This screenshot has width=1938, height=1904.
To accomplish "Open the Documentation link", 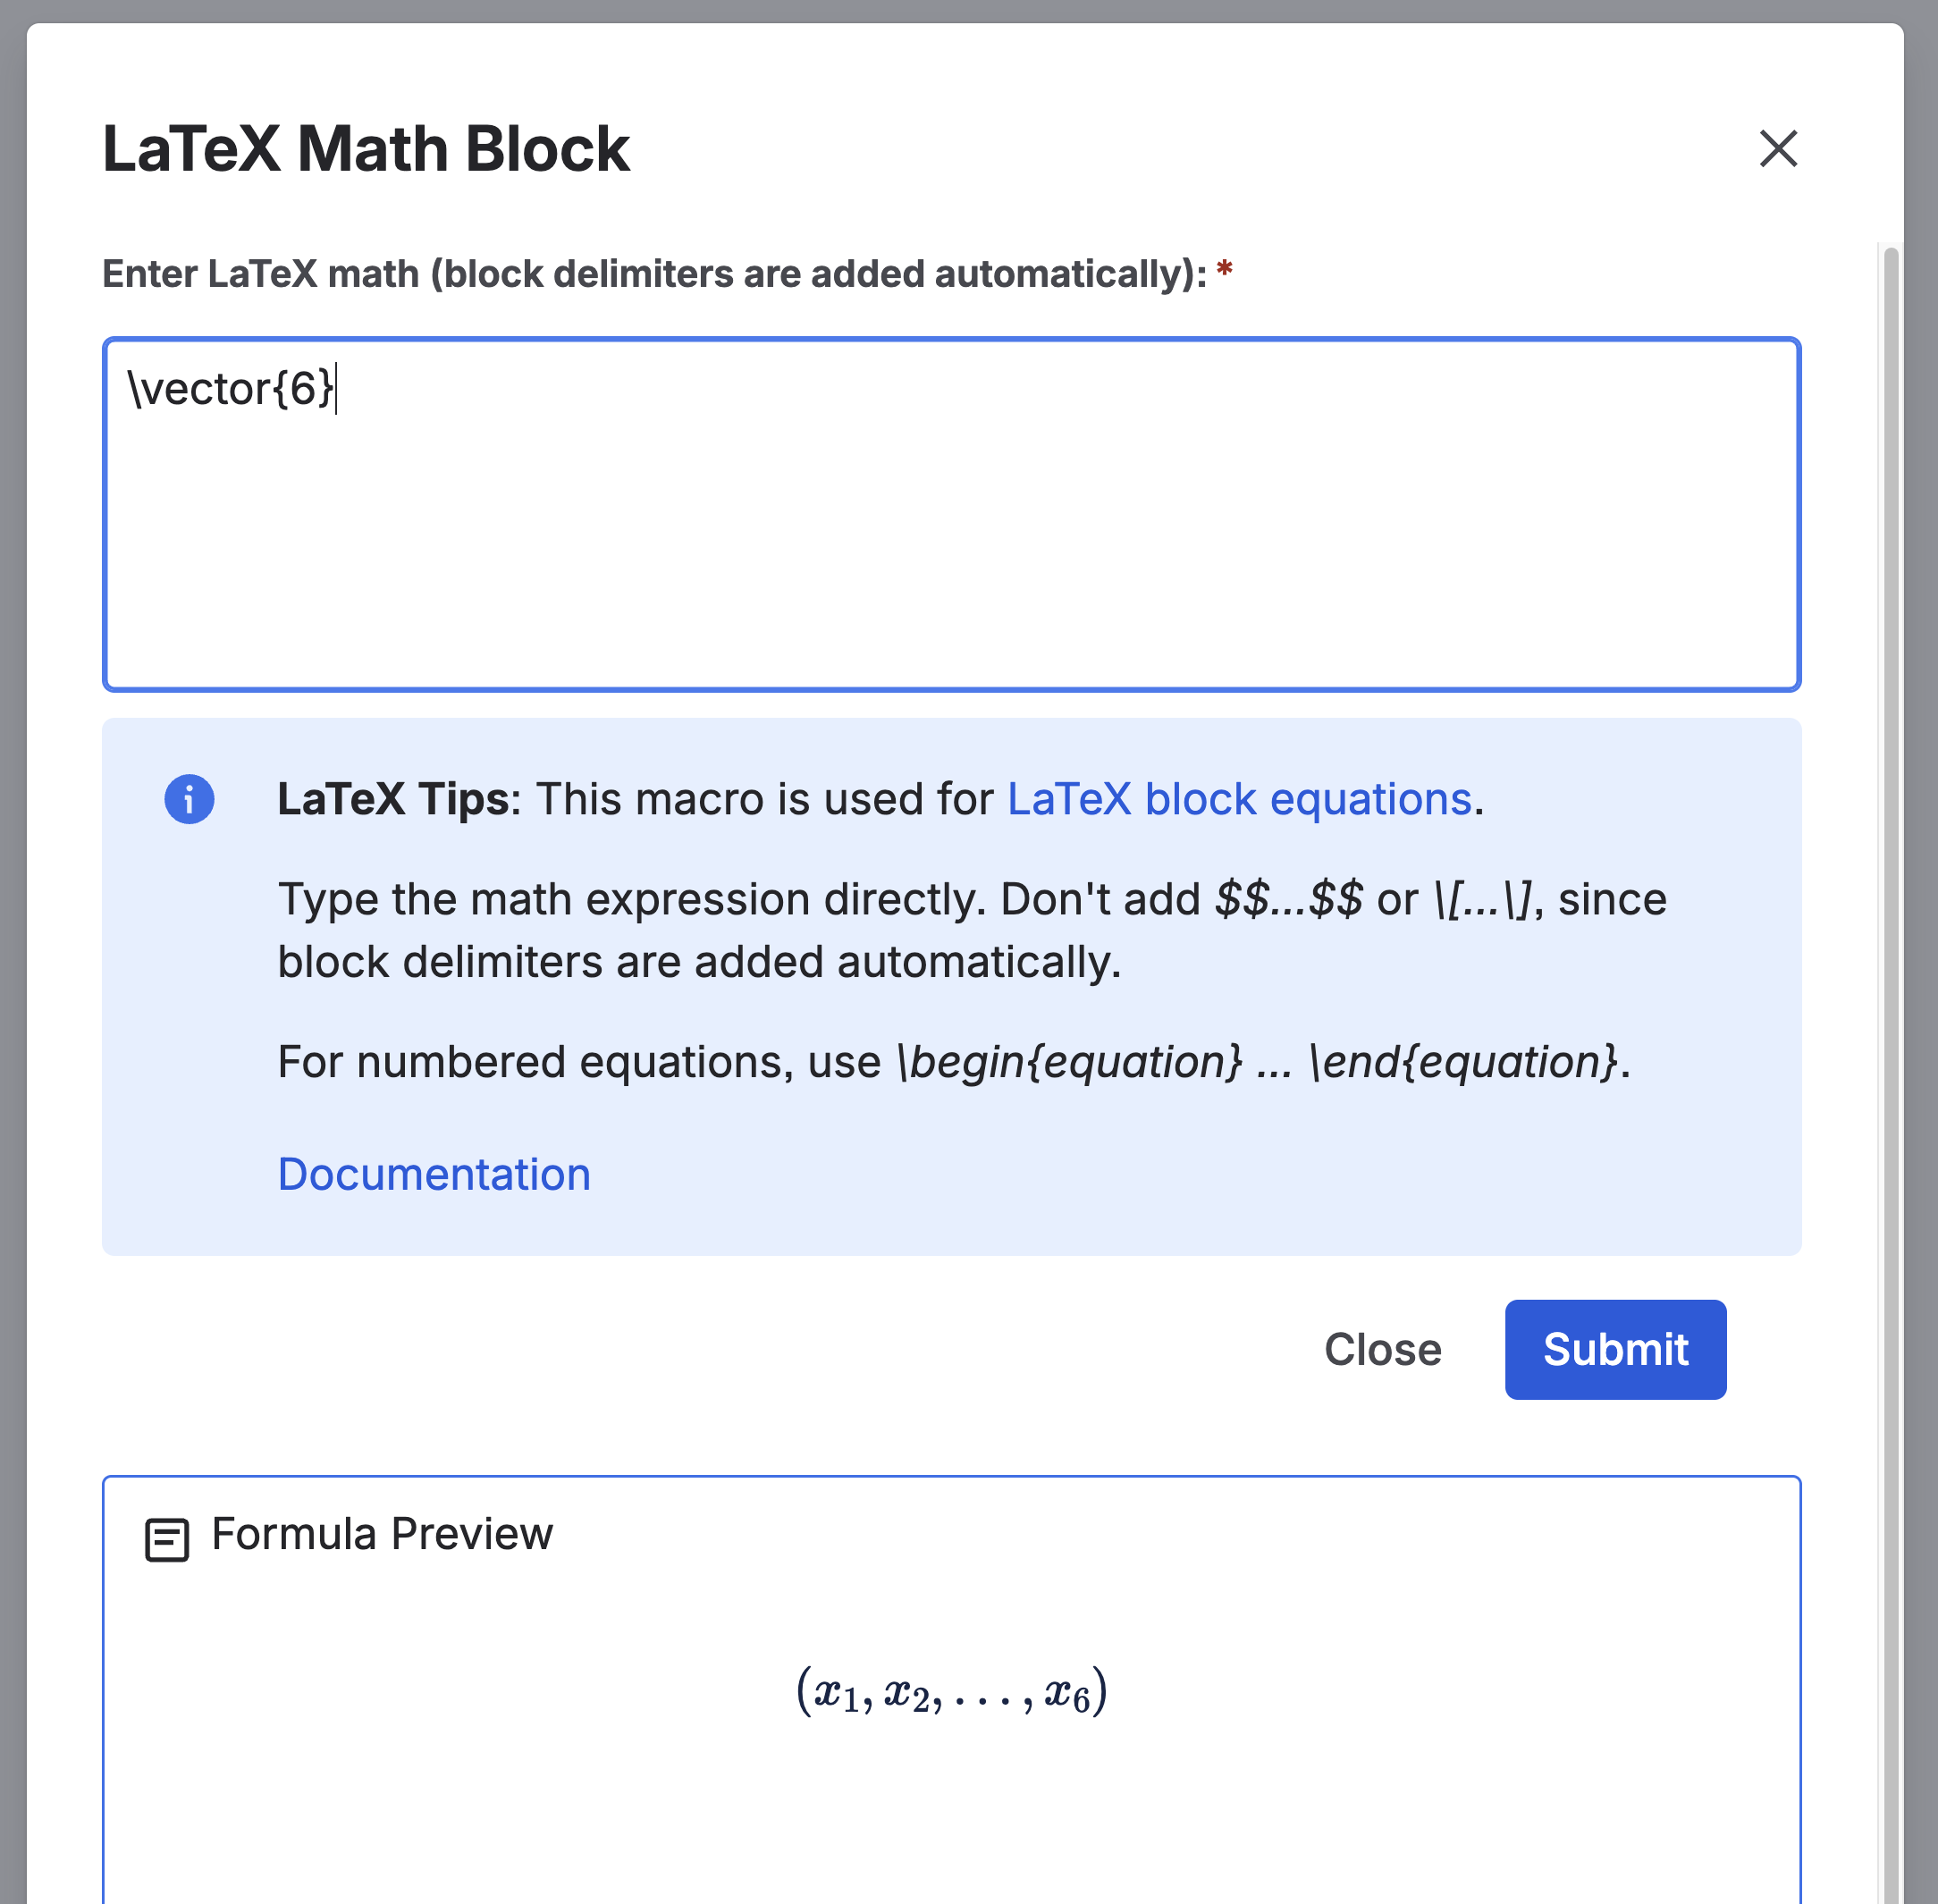I will coord(434,1174).
